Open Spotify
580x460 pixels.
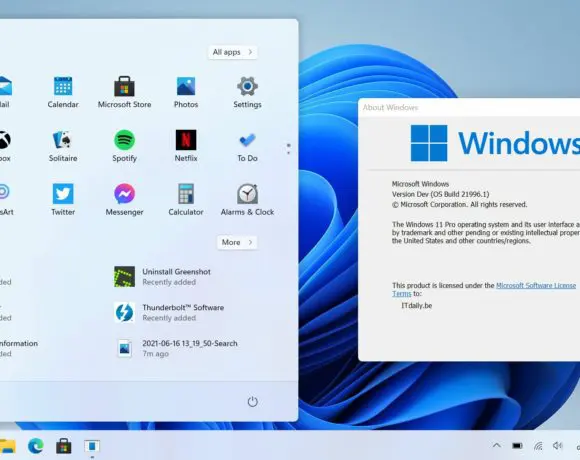124,146
